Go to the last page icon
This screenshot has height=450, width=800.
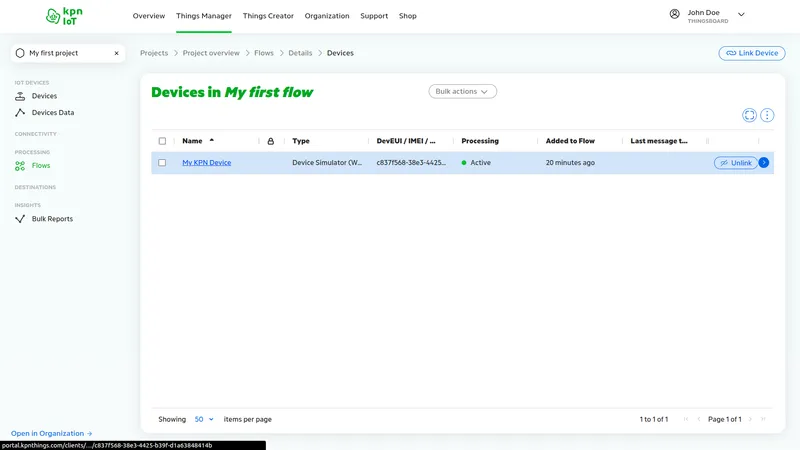click(x=763, y=419)
